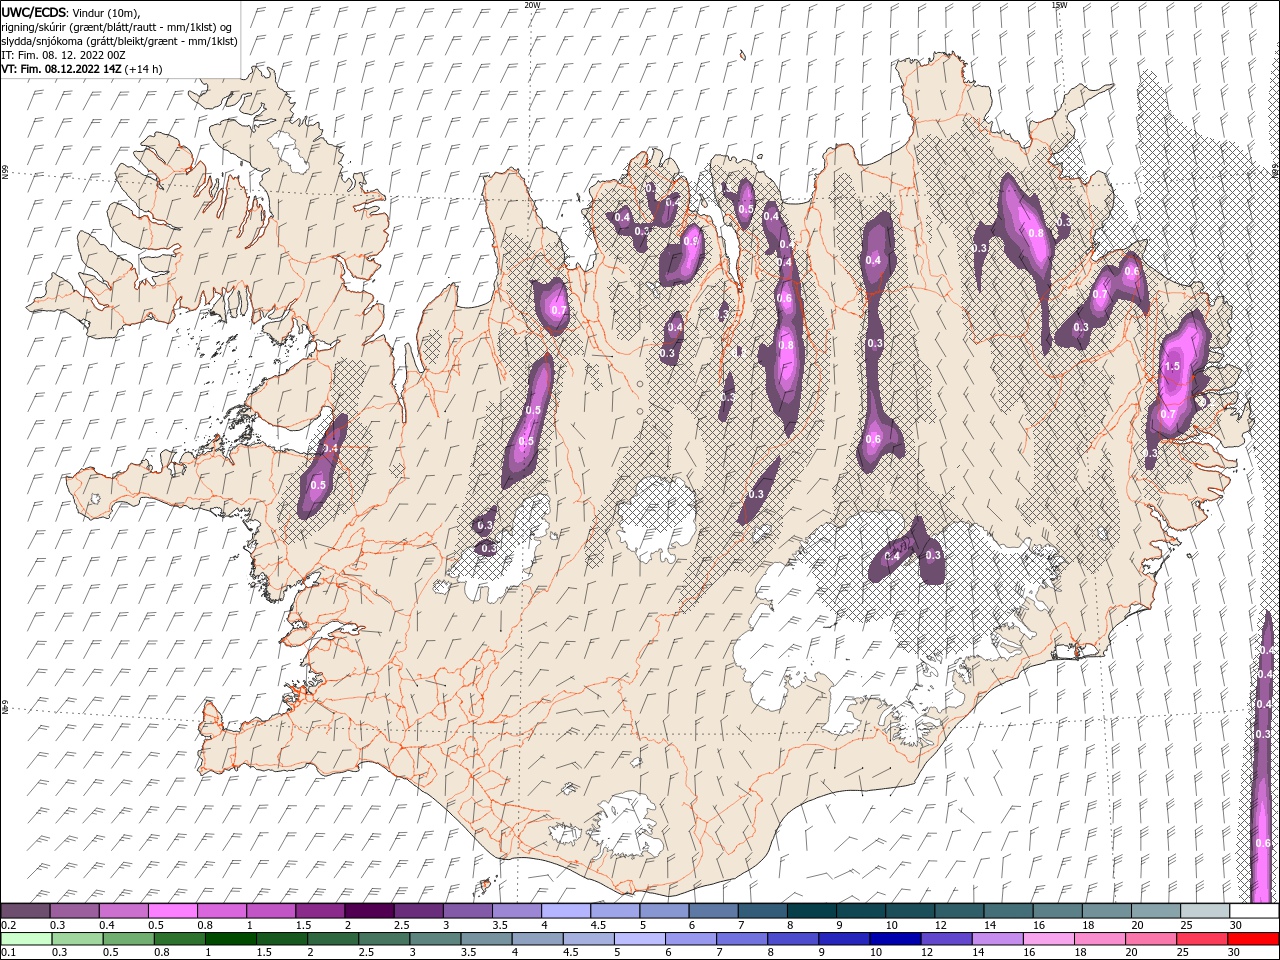This screenshot has width=1280, height=960.
Task: Select the dark teal 8 snow legend swatch
Action: pyautogui.click(x=811, y=911)
